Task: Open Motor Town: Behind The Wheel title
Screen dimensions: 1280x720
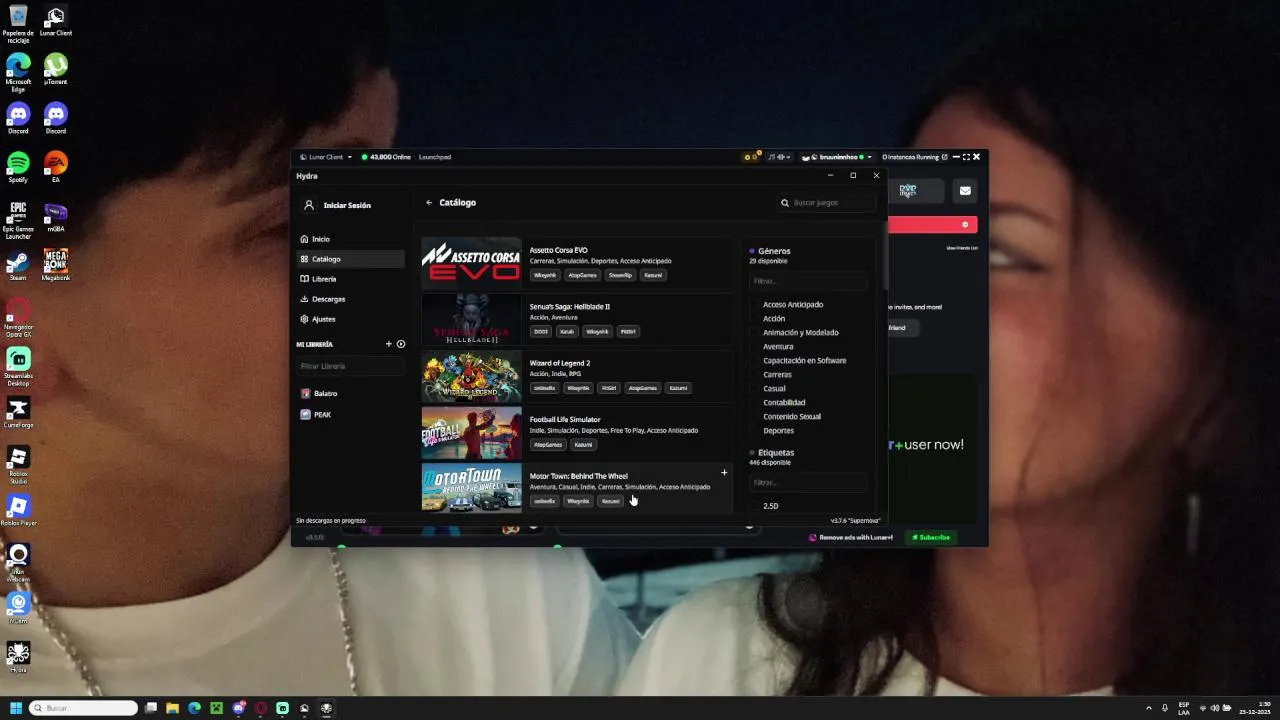Action: [578, 476]
